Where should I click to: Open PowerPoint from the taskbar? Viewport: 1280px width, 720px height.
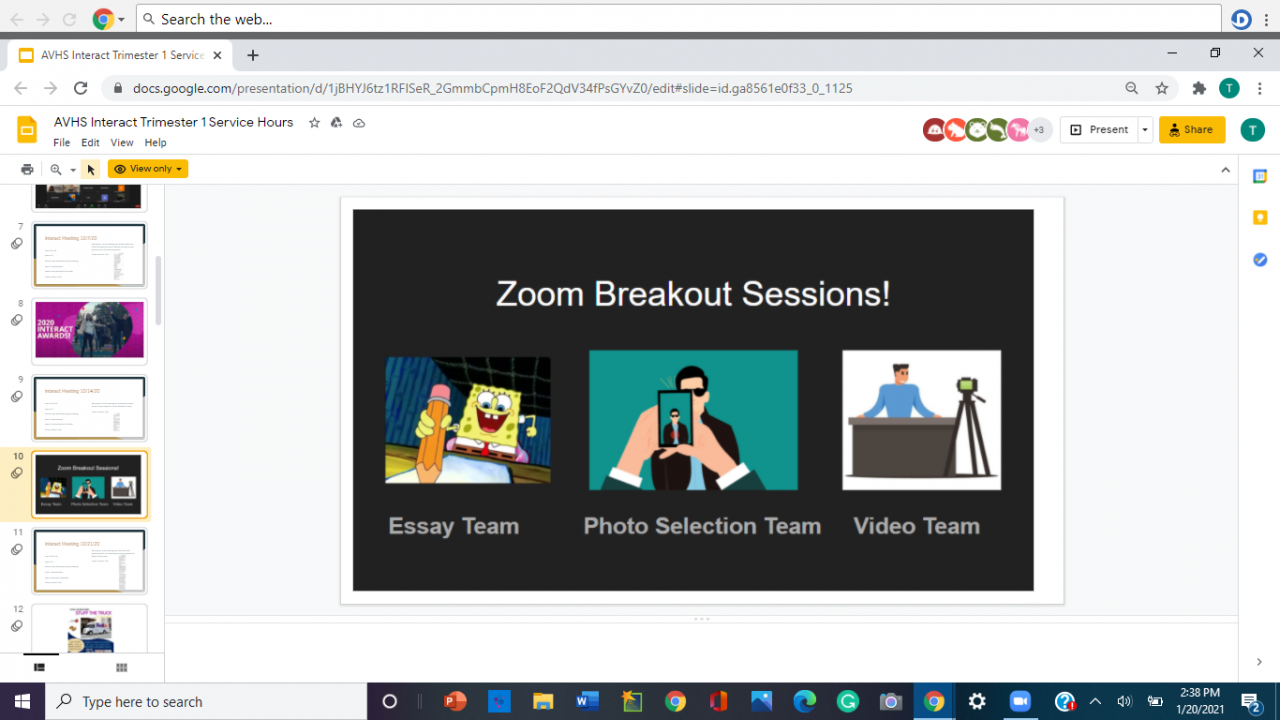pyautogui.click(x=455, y=701)
